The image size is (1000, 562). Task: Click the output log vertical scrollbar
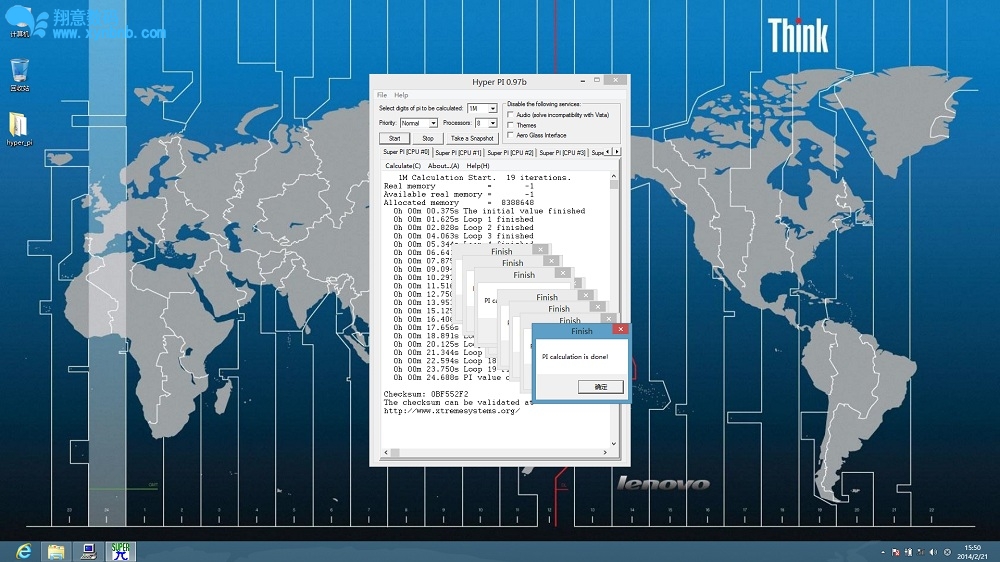(614, 300)
